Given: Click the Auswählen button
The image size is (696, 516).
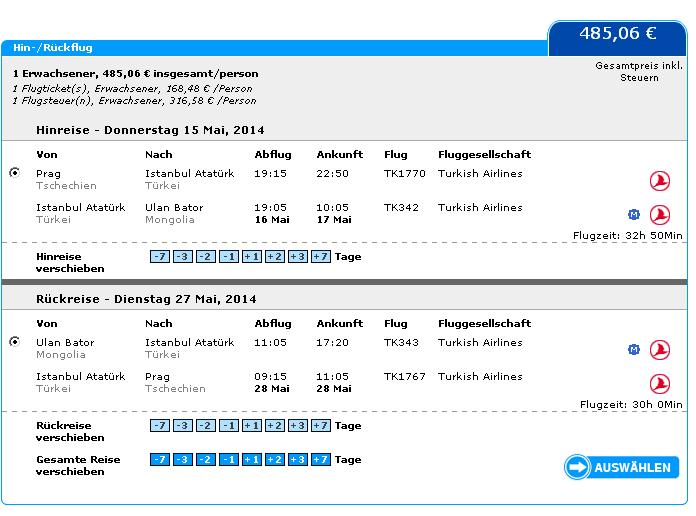Looking at the screenshot, I should [x=622, y=467].
